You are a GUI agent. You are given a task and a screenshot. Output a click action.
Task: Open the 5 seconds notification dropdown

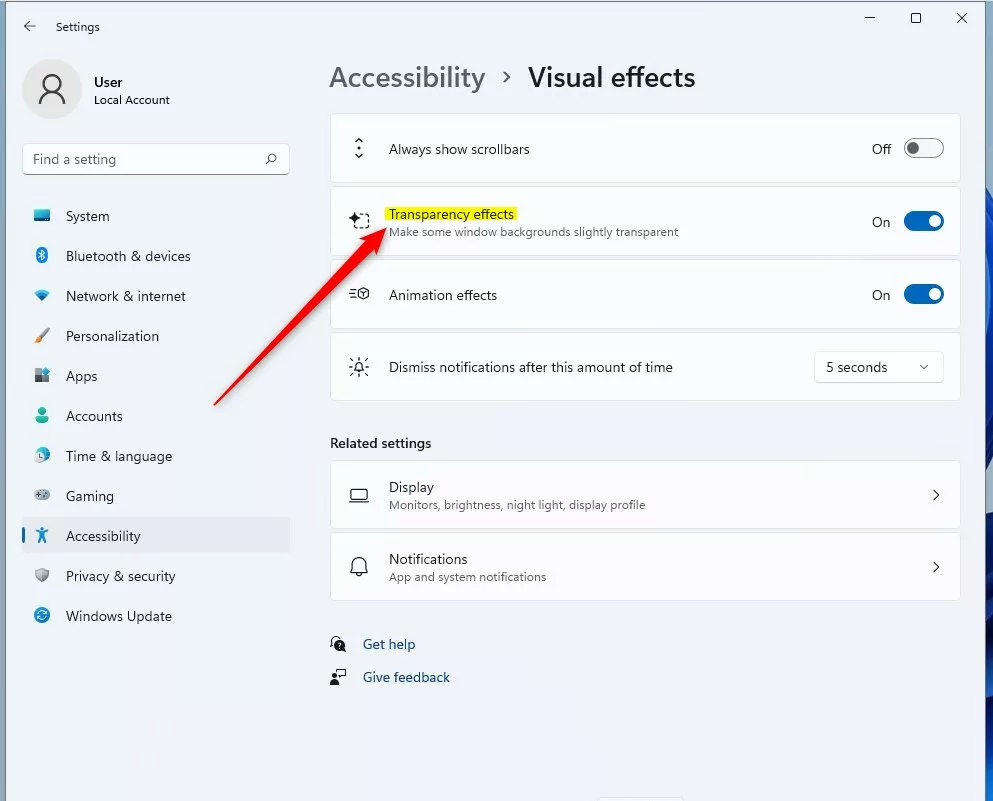coord(878,367)
